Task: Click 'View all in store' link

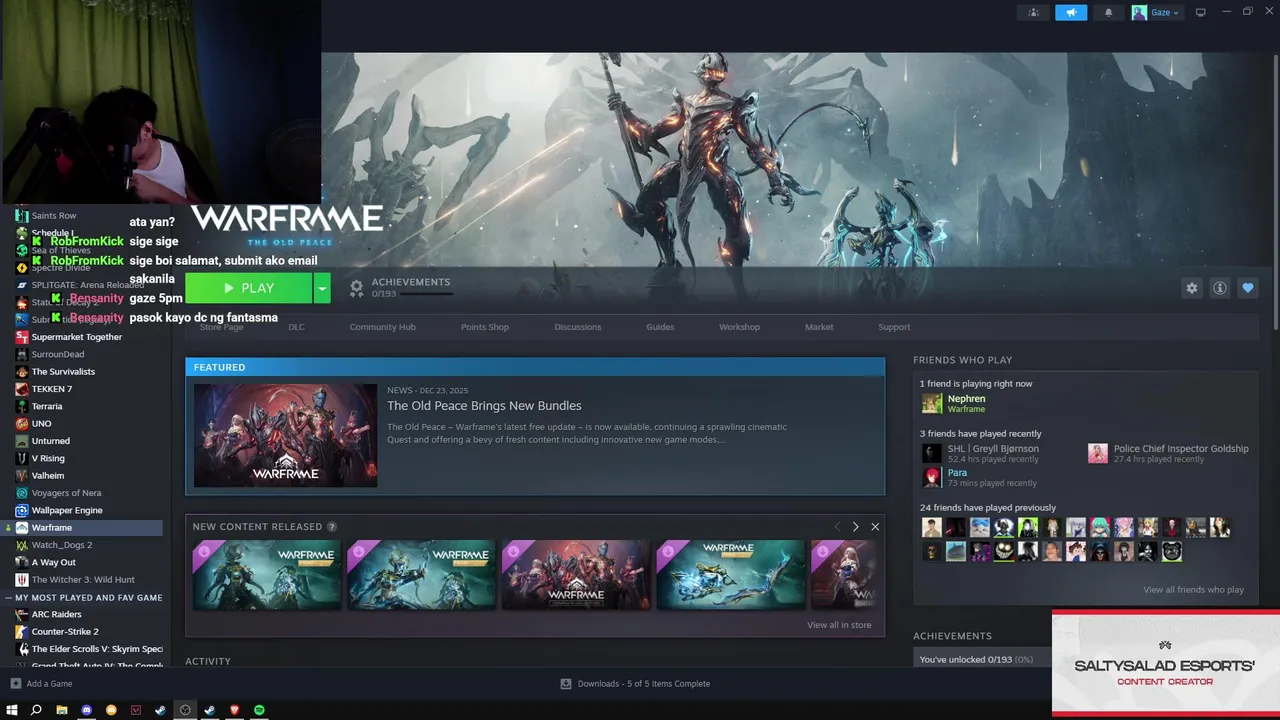Action: point(839,625)
